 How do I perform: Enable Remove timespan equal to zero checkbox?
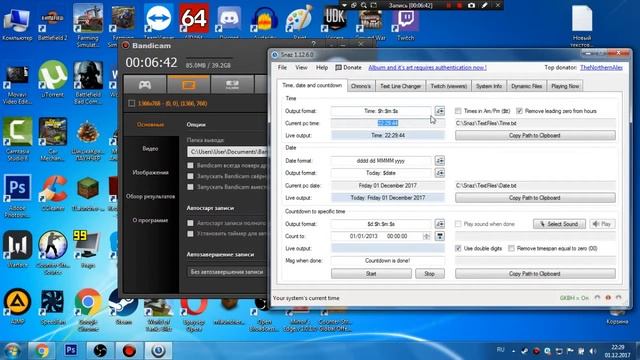point(511,248)
